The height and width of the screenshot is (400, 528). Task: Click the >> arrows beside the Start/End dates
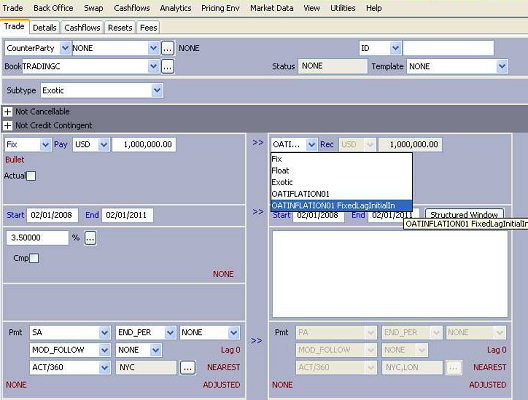tap(258, 212)
